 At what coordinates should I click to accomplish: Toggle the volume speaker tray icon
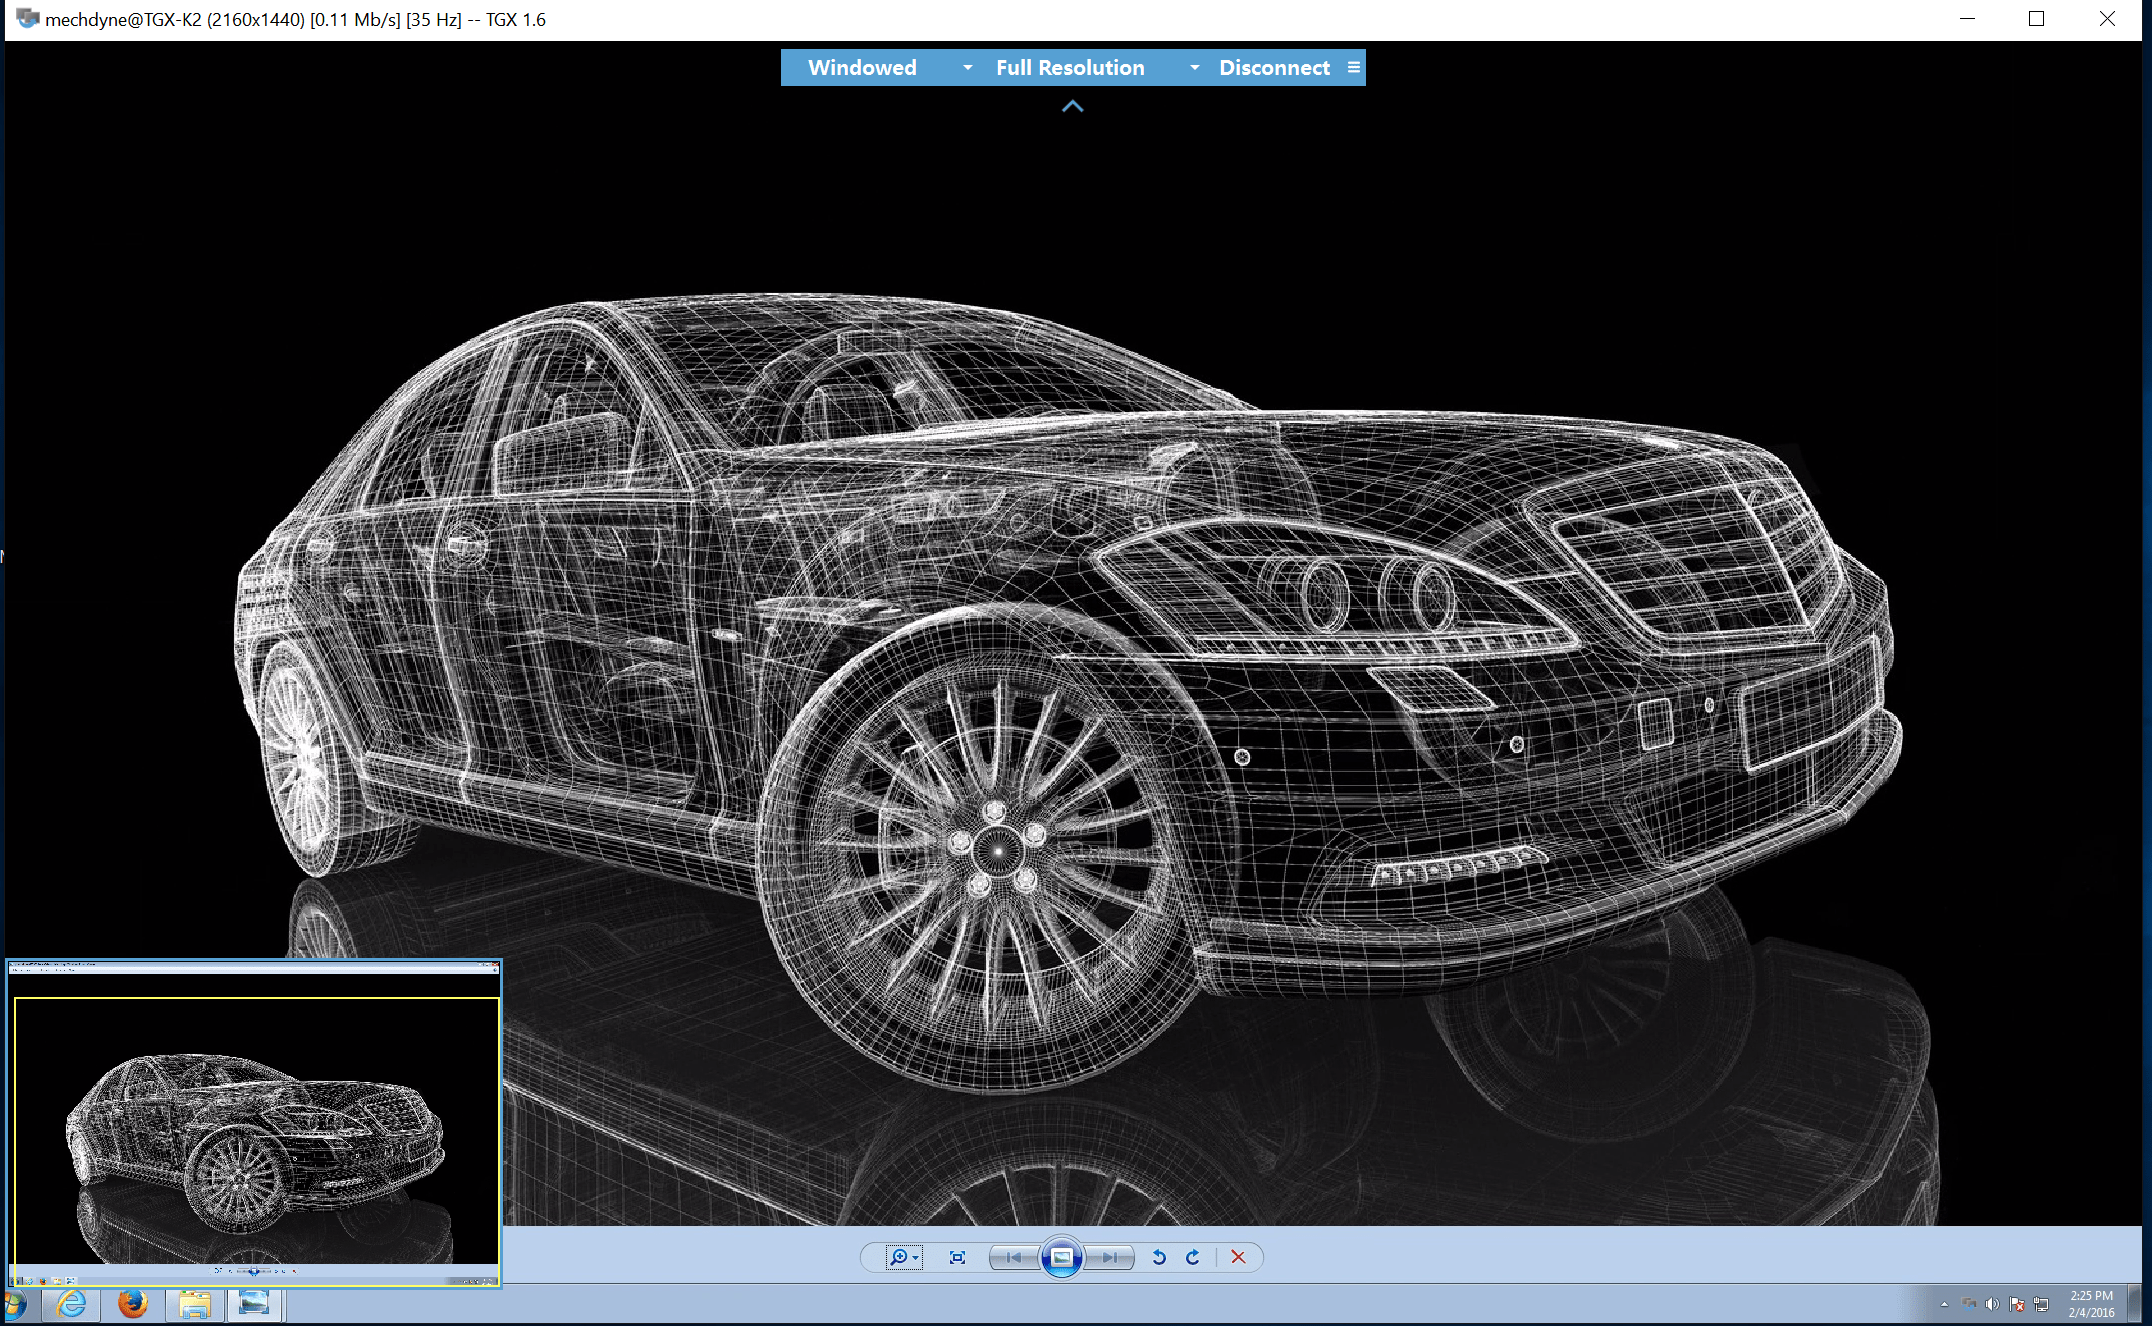point(1992,1304)
